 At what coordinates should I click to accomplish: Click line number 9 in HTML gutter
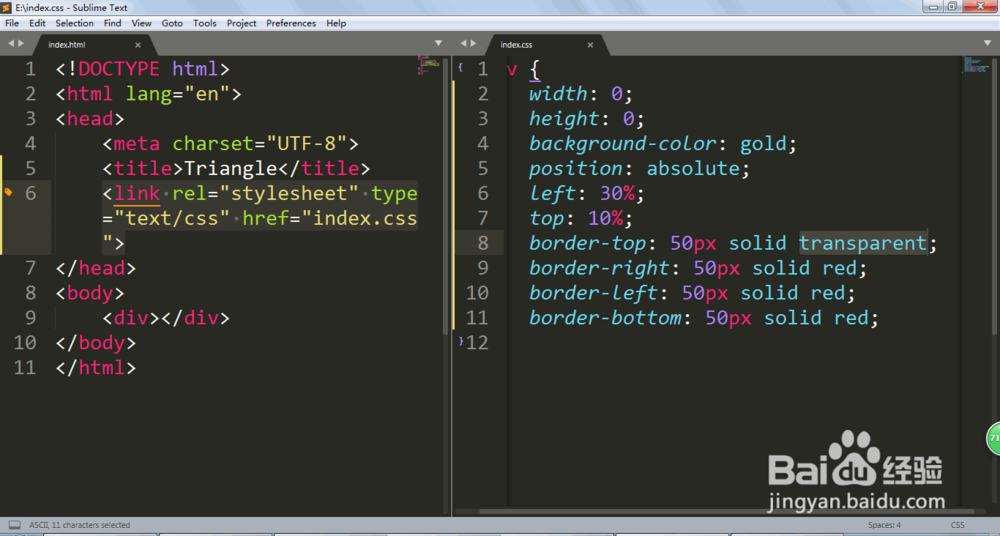[30, 317]
